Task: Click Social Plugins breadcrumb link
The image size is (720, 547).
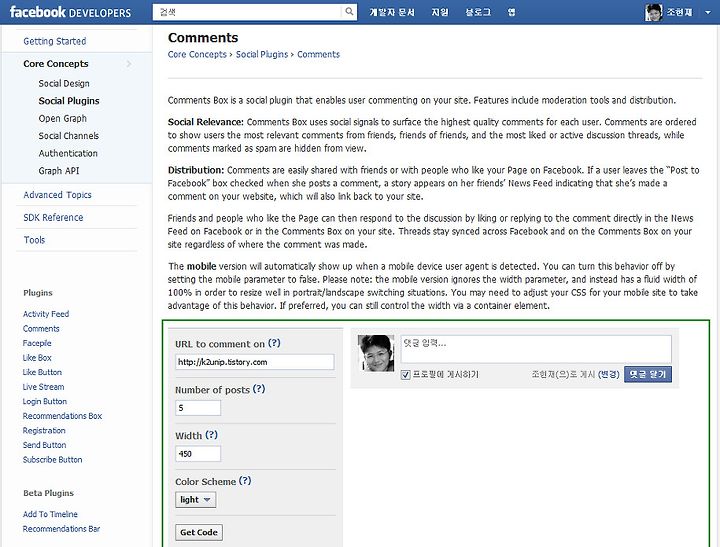Action: [262, 54]
